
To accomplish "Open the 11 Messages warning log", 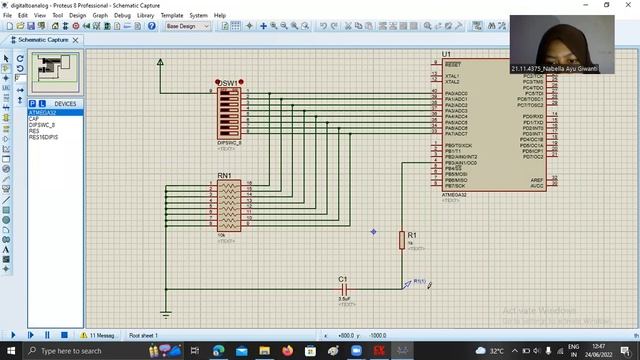I will [x=98, y=336].
